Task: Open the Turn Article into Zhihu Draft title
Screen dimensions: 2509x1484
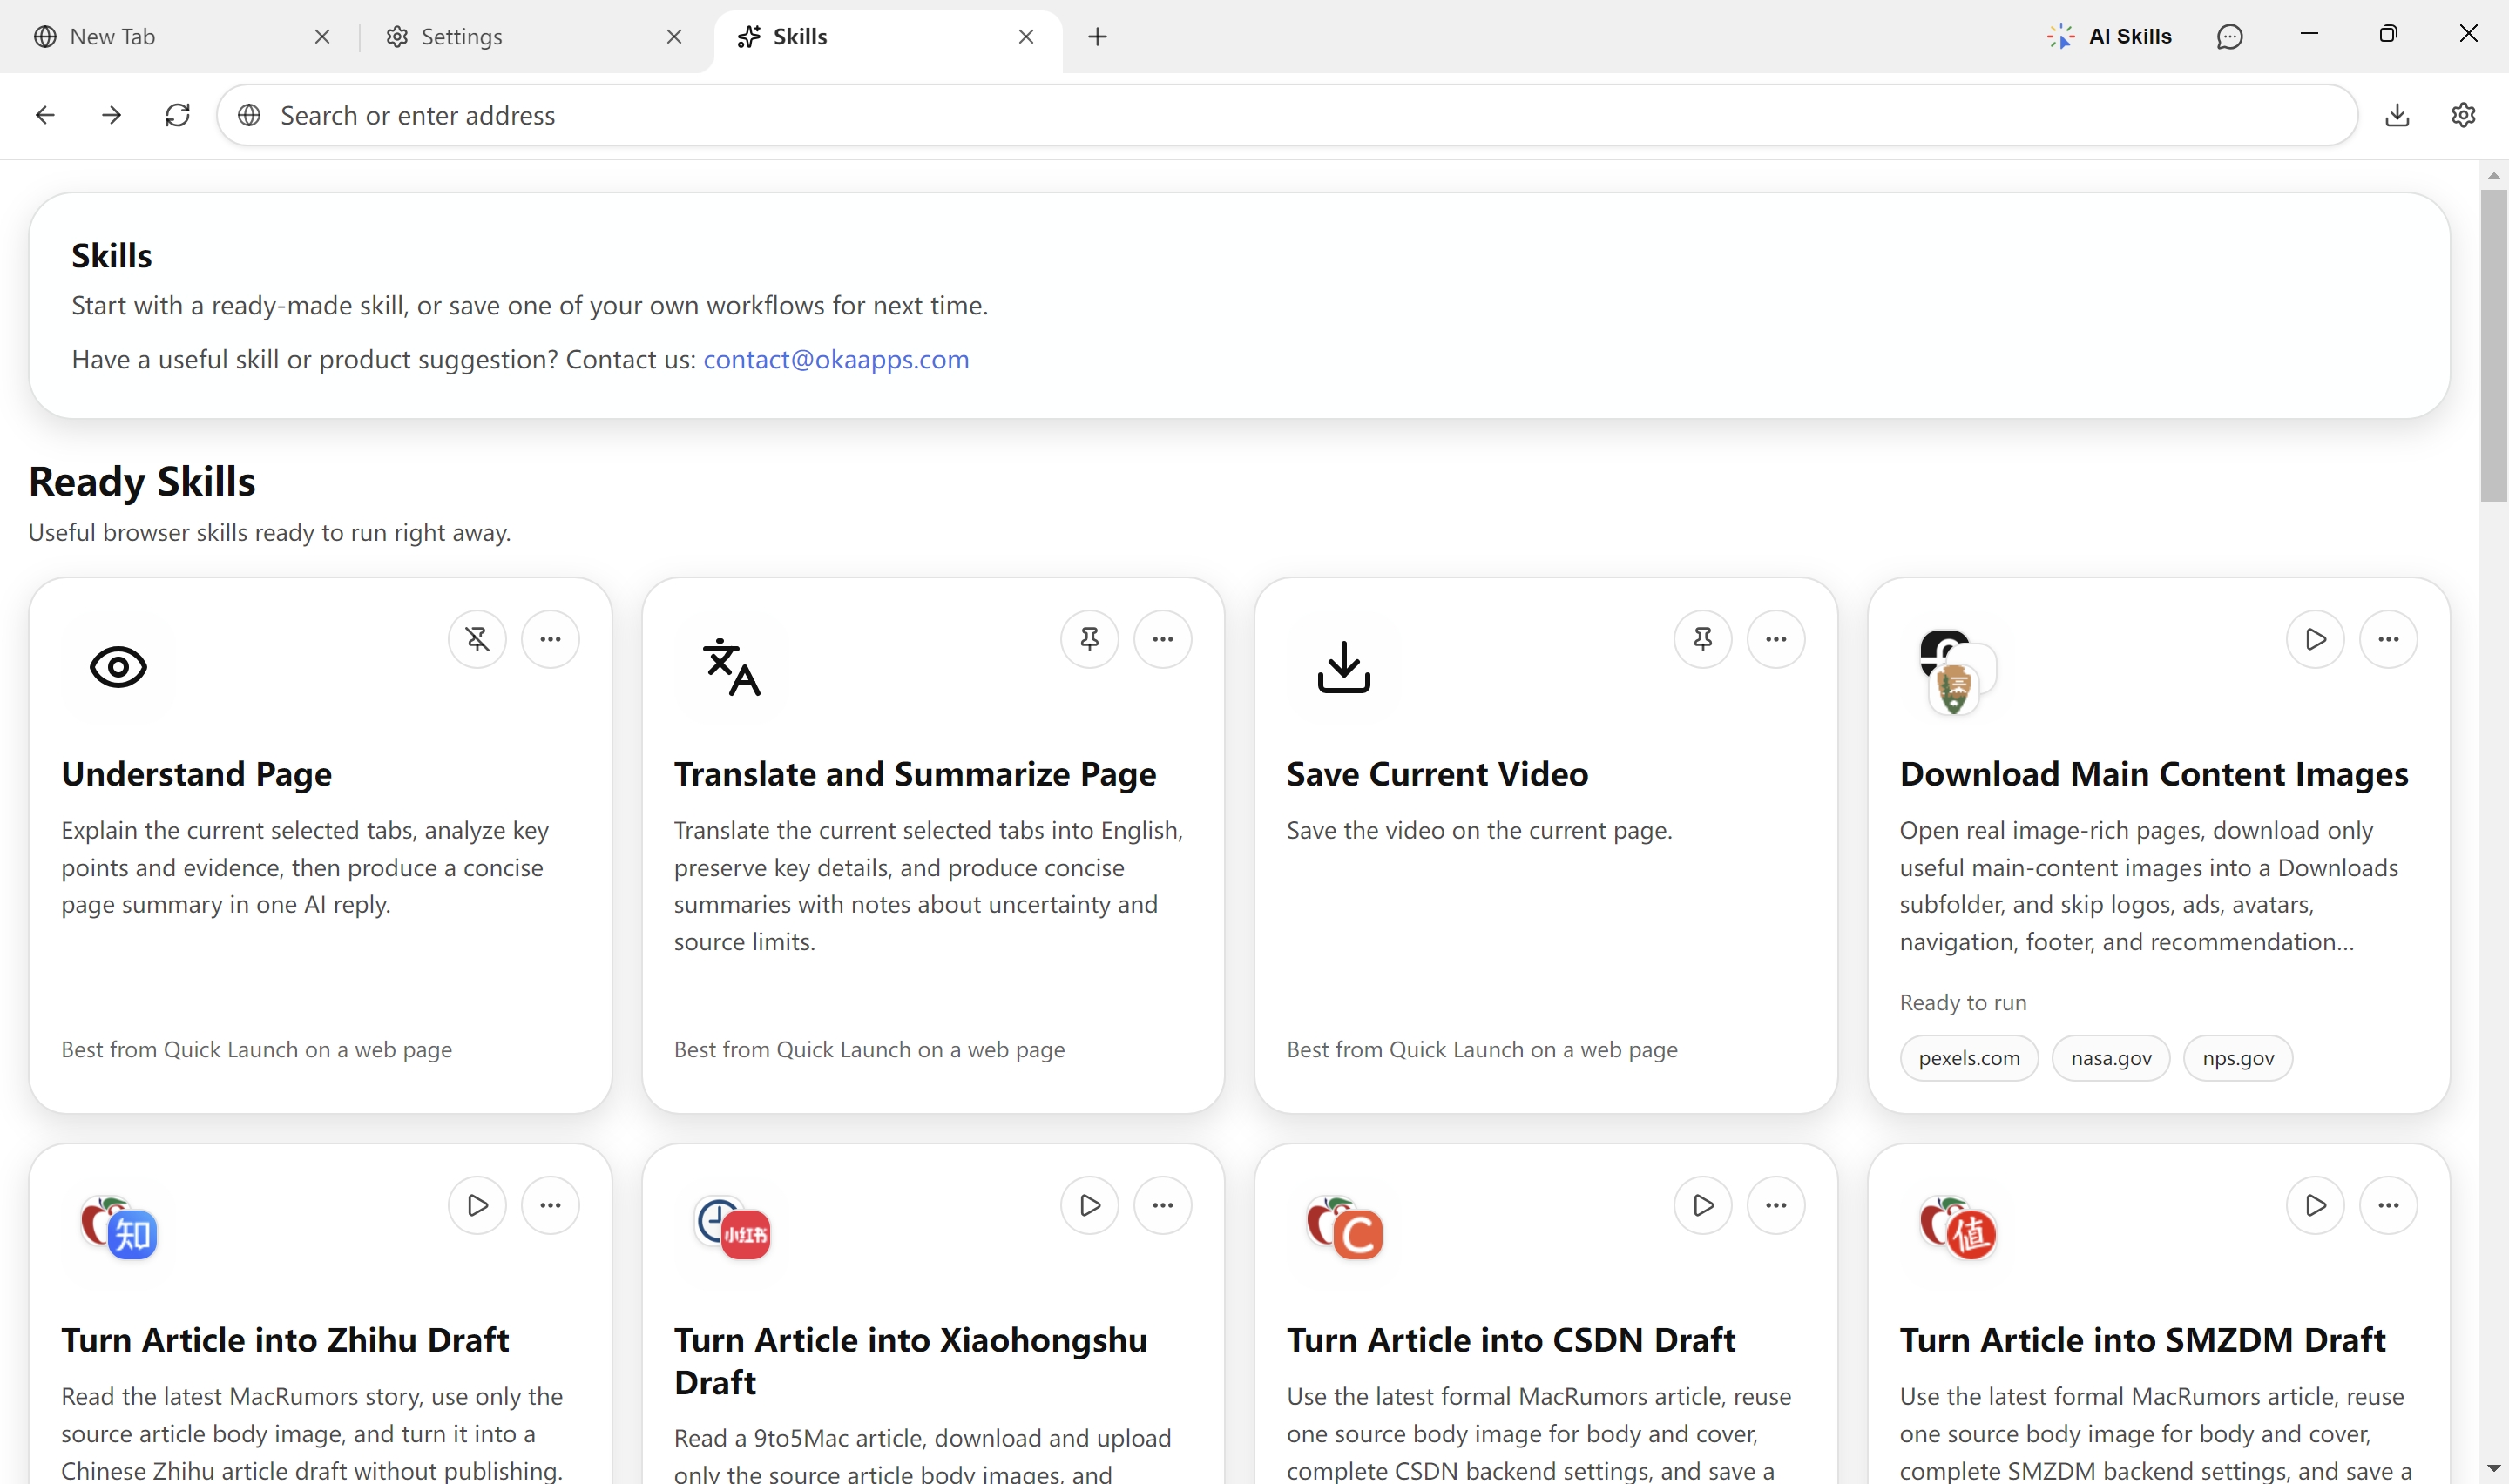Action: [285, 1340]
